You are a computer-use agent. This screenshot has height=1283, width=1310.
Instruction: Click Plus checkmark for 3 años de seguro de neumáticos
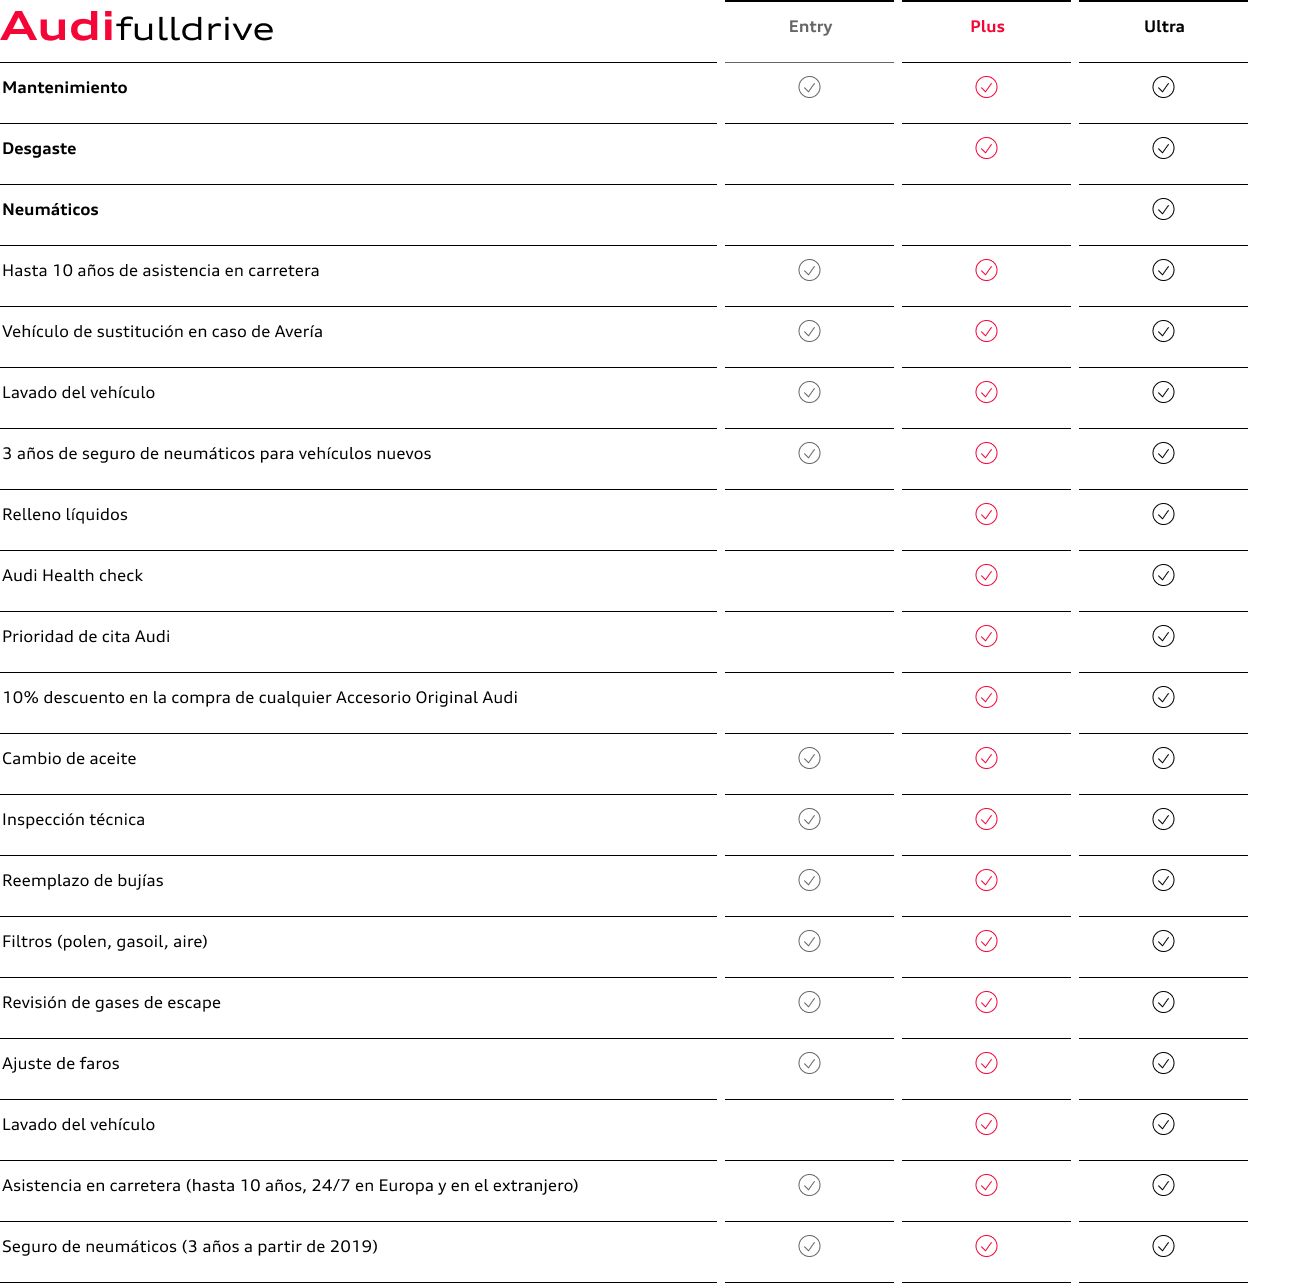click(987, 453)
